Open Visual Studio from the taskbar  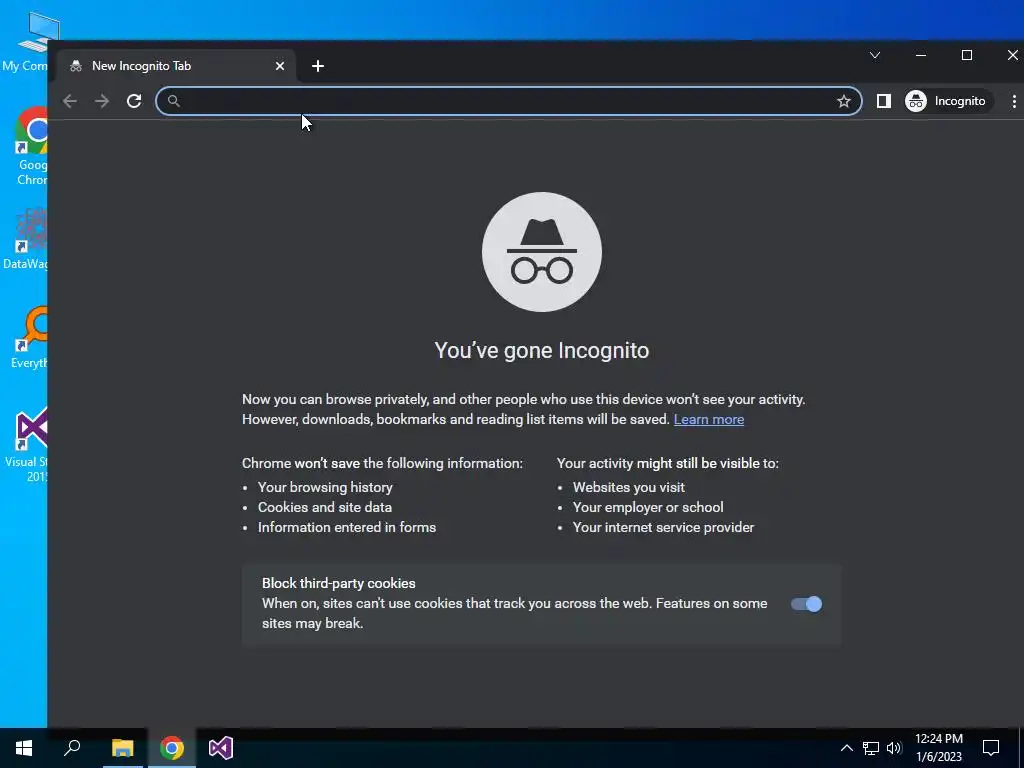coord(221,748)
